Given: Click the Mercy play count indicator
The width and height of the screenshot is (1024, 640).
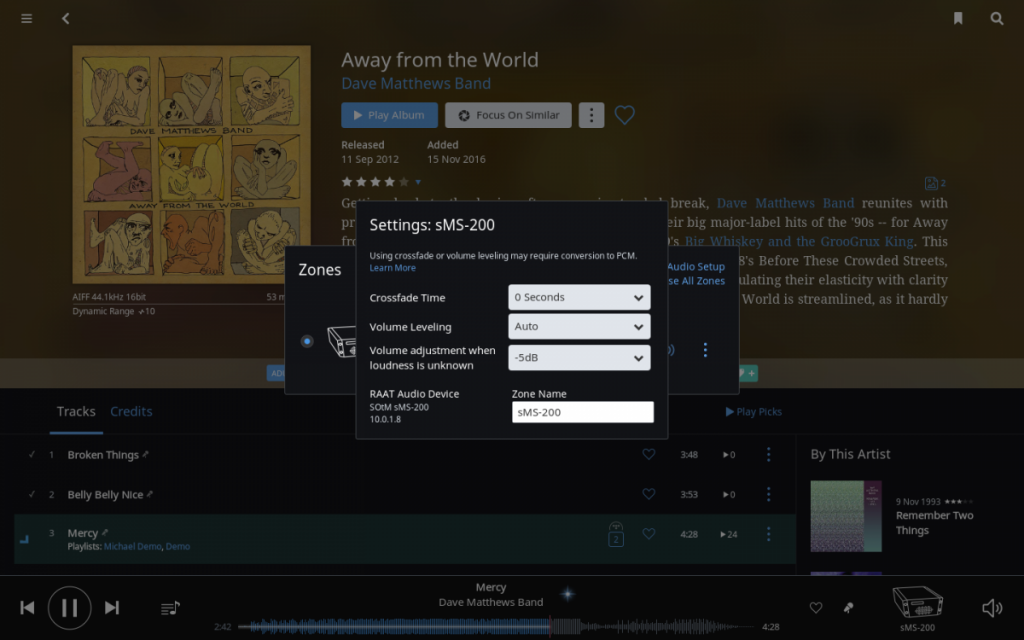Looking at the screenshot, I should tap(729, 534).
